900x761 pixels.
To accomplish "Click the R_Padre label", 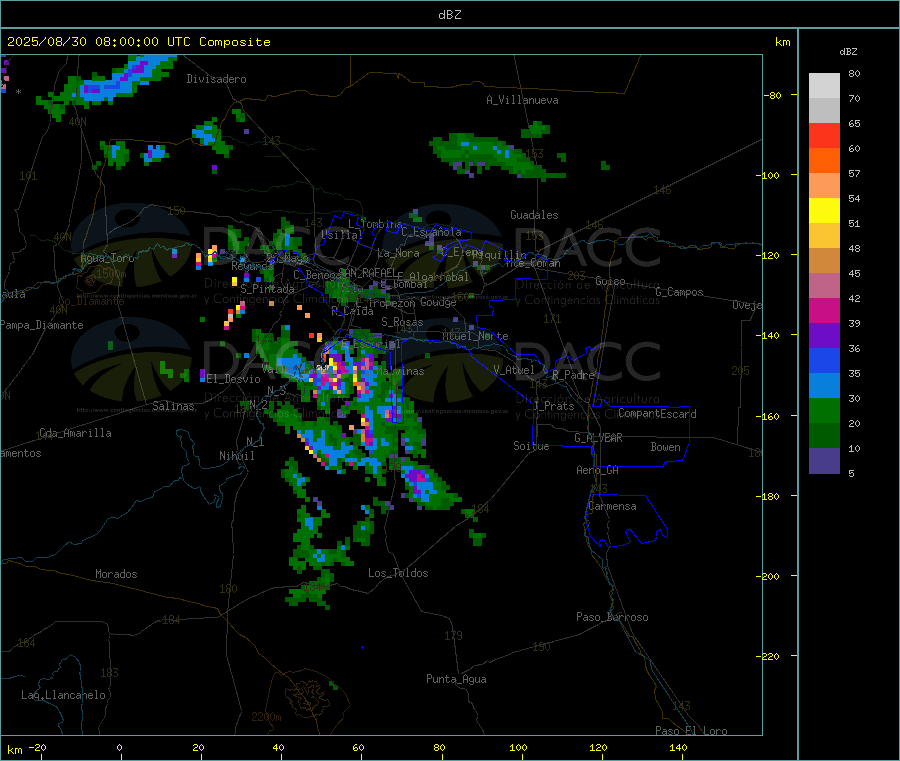I will (x=573, y=375).
